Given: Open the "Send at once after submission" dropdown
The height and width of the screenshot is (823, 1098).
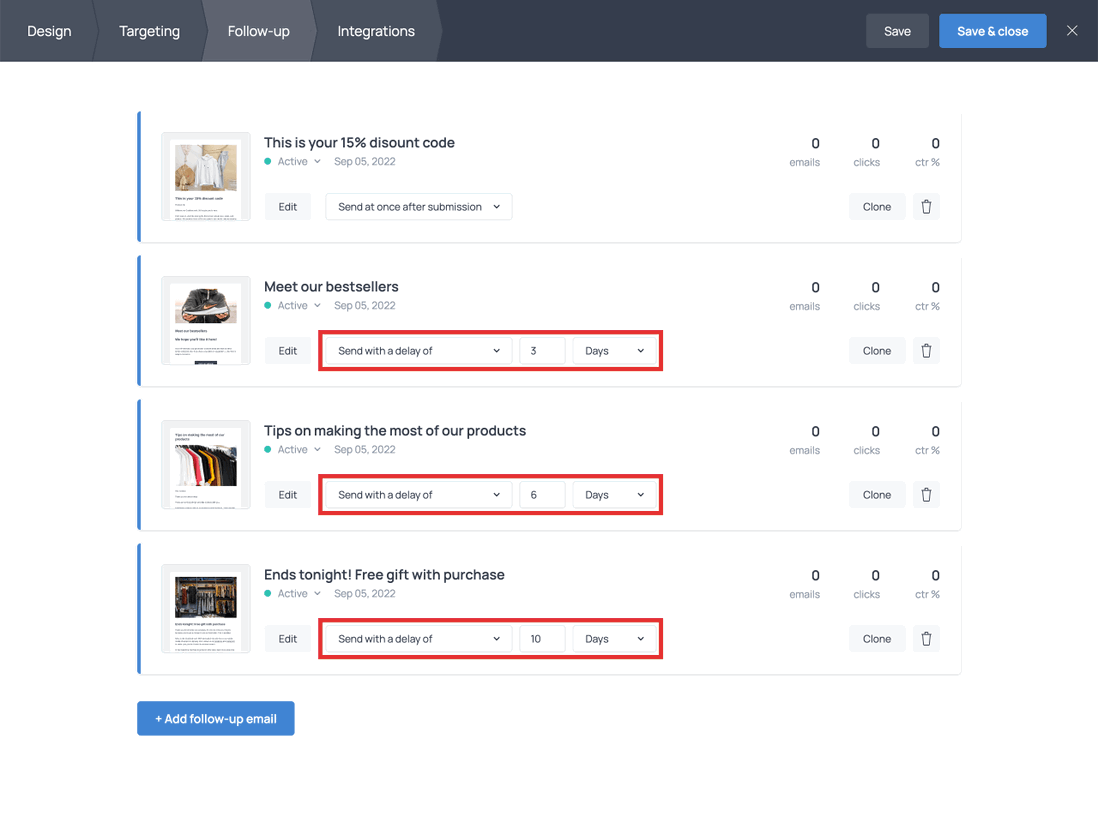Looking at the screenshot, I should [x=418, y=206].
